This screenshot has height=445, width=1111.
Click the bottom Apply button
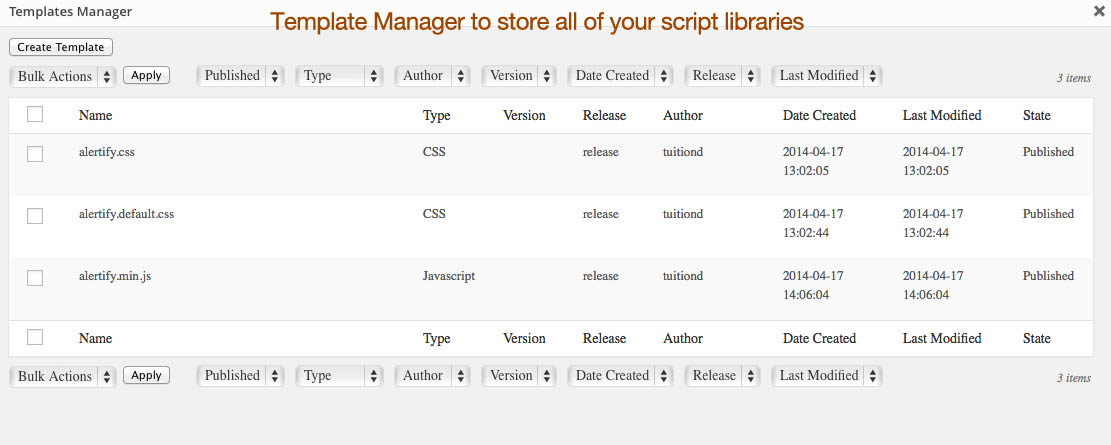[146, 376]
